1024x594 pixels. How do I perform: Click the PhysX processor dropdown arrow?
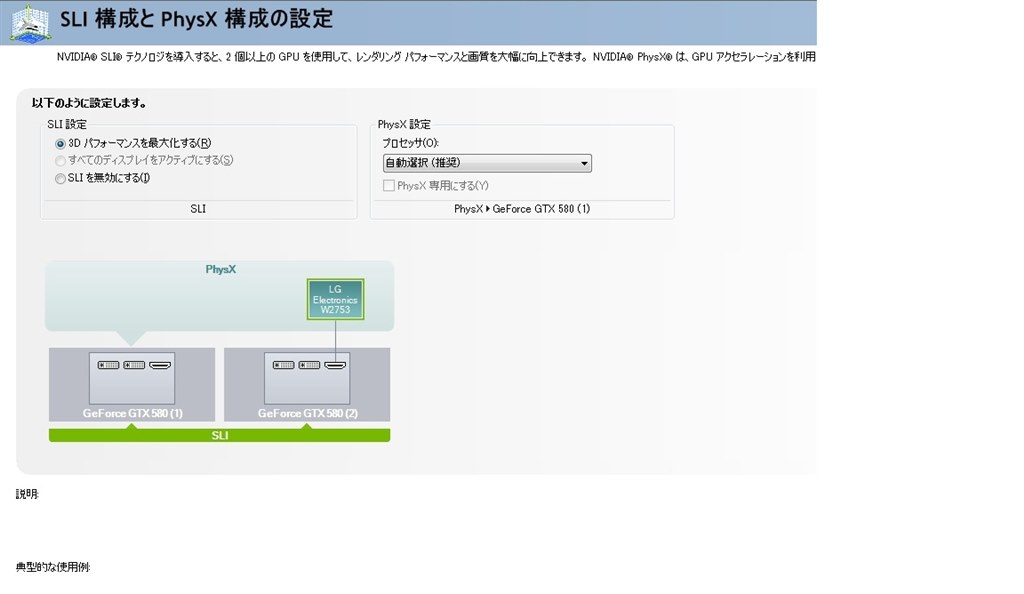[x=584, y=163]
